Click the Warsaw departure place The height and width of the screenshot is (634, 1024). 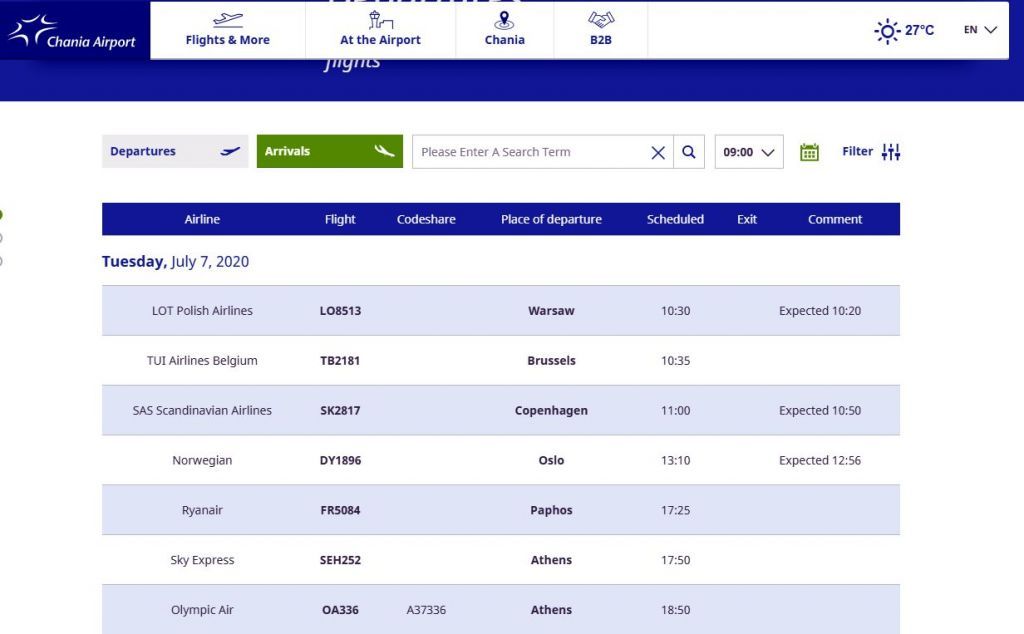[x=551, y=311]
